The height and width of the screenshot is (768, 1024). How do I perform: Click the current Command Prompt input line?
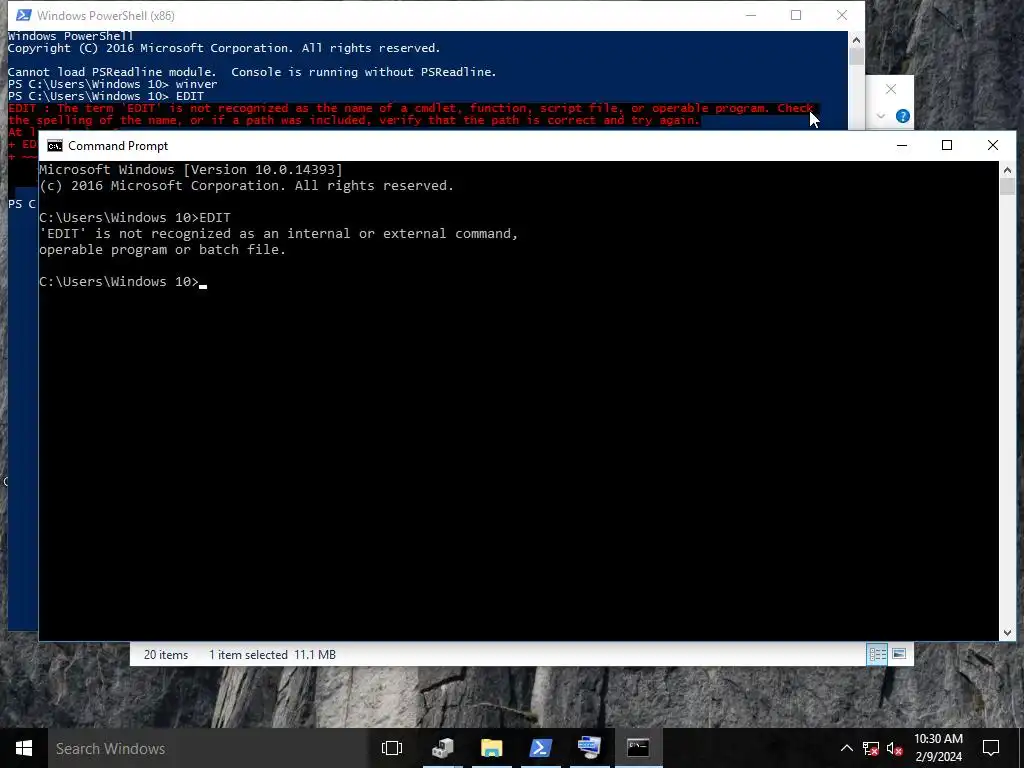[123, 281]
